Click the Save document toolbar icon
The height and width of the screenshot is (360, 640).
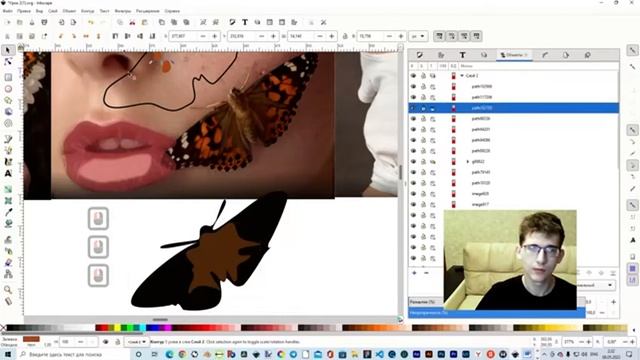(32, 22)
